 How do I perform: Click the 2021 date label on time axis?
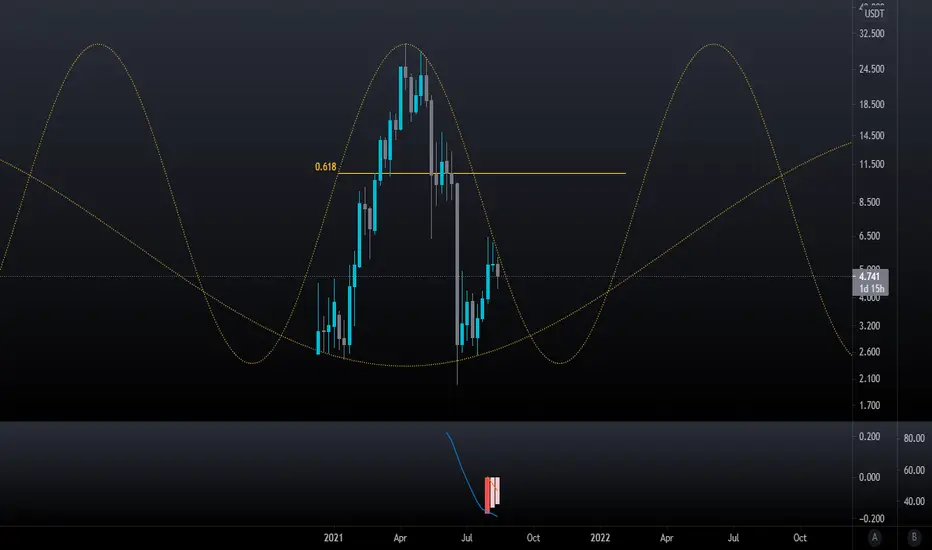333,538
